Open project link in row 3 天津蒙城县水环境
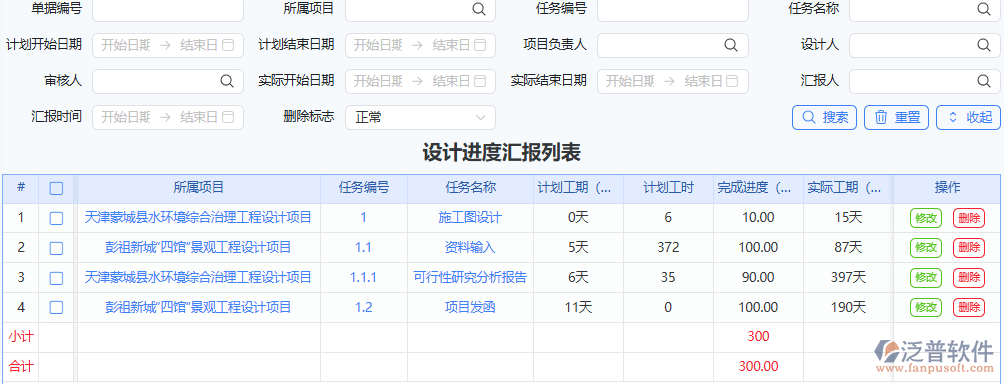The image size is (1004, 384). (198, 277)
